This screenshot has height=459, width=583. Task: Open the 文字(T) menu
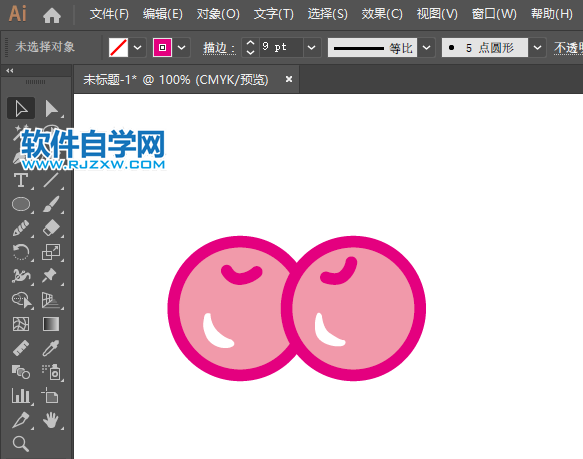pyautogui.click(x=274, y=14)
